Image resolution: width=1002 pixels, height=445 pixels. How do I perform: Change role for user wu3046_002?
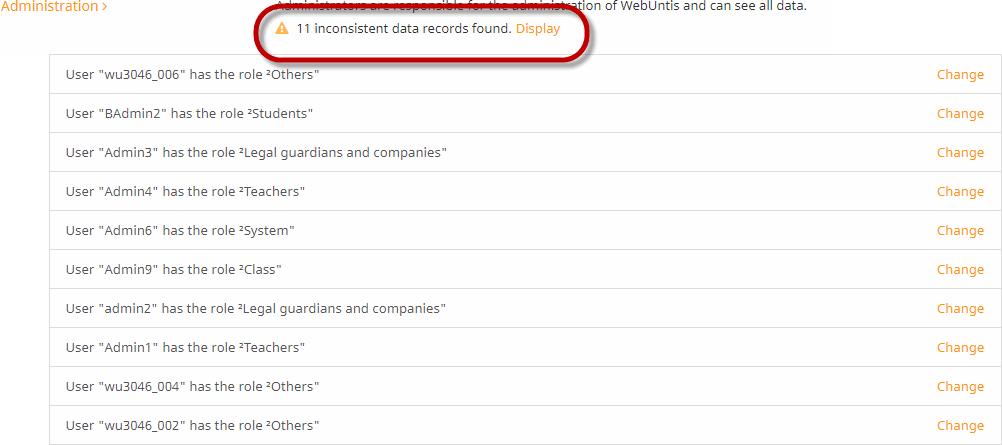click(960, 426)
